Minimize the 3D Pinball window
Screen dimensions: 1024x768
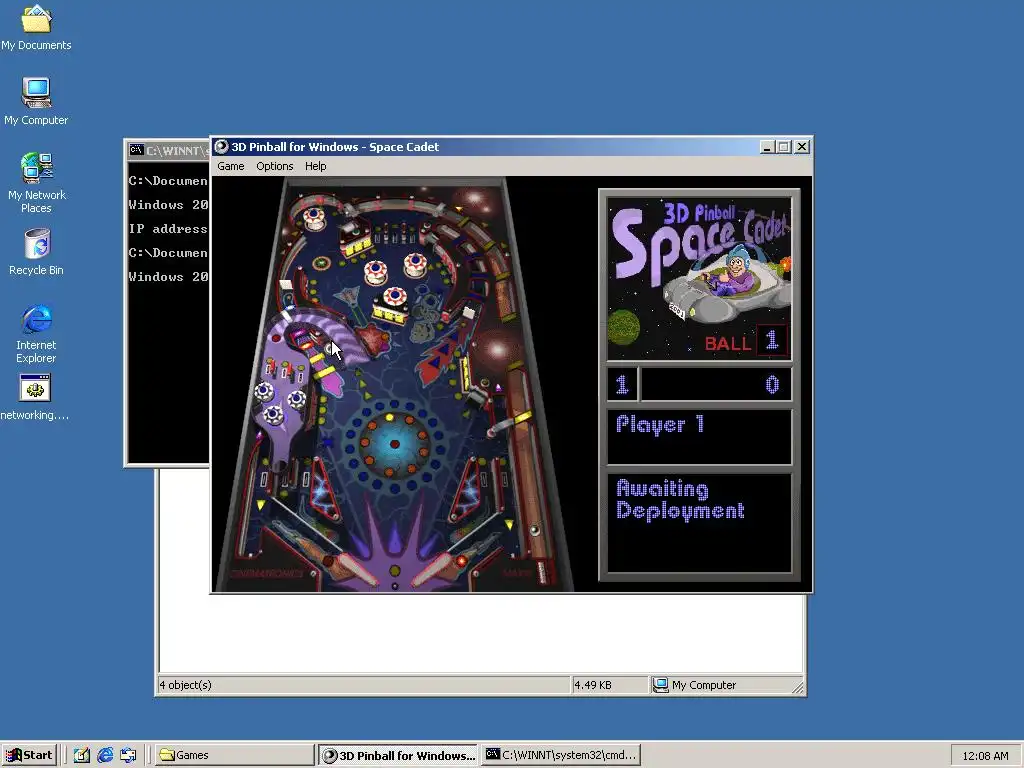(767, 147)
